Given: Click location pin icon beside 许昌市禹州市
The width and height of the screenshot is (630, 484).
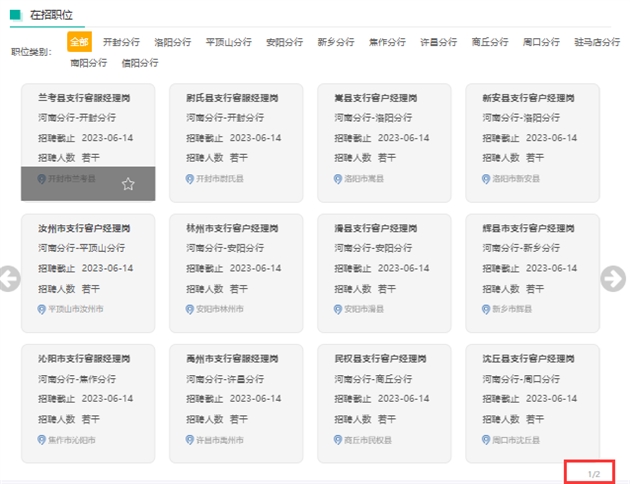Looking at the screenshot, I should [x=190, y=439].
